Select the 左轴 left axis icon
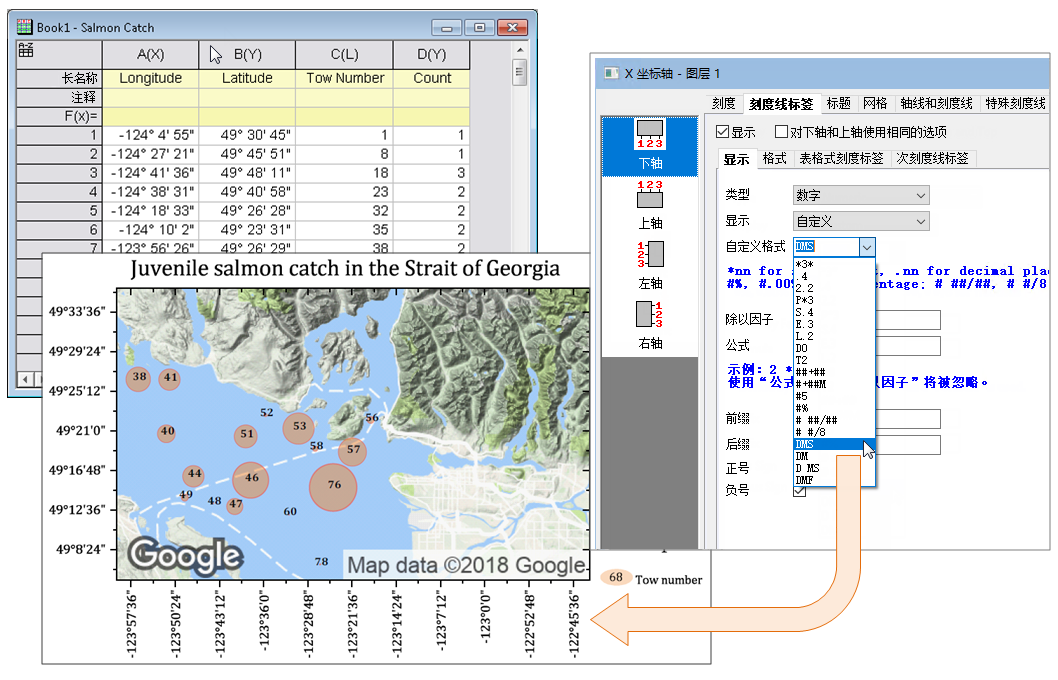This screenshot has height=680, width=1058. 650,265
